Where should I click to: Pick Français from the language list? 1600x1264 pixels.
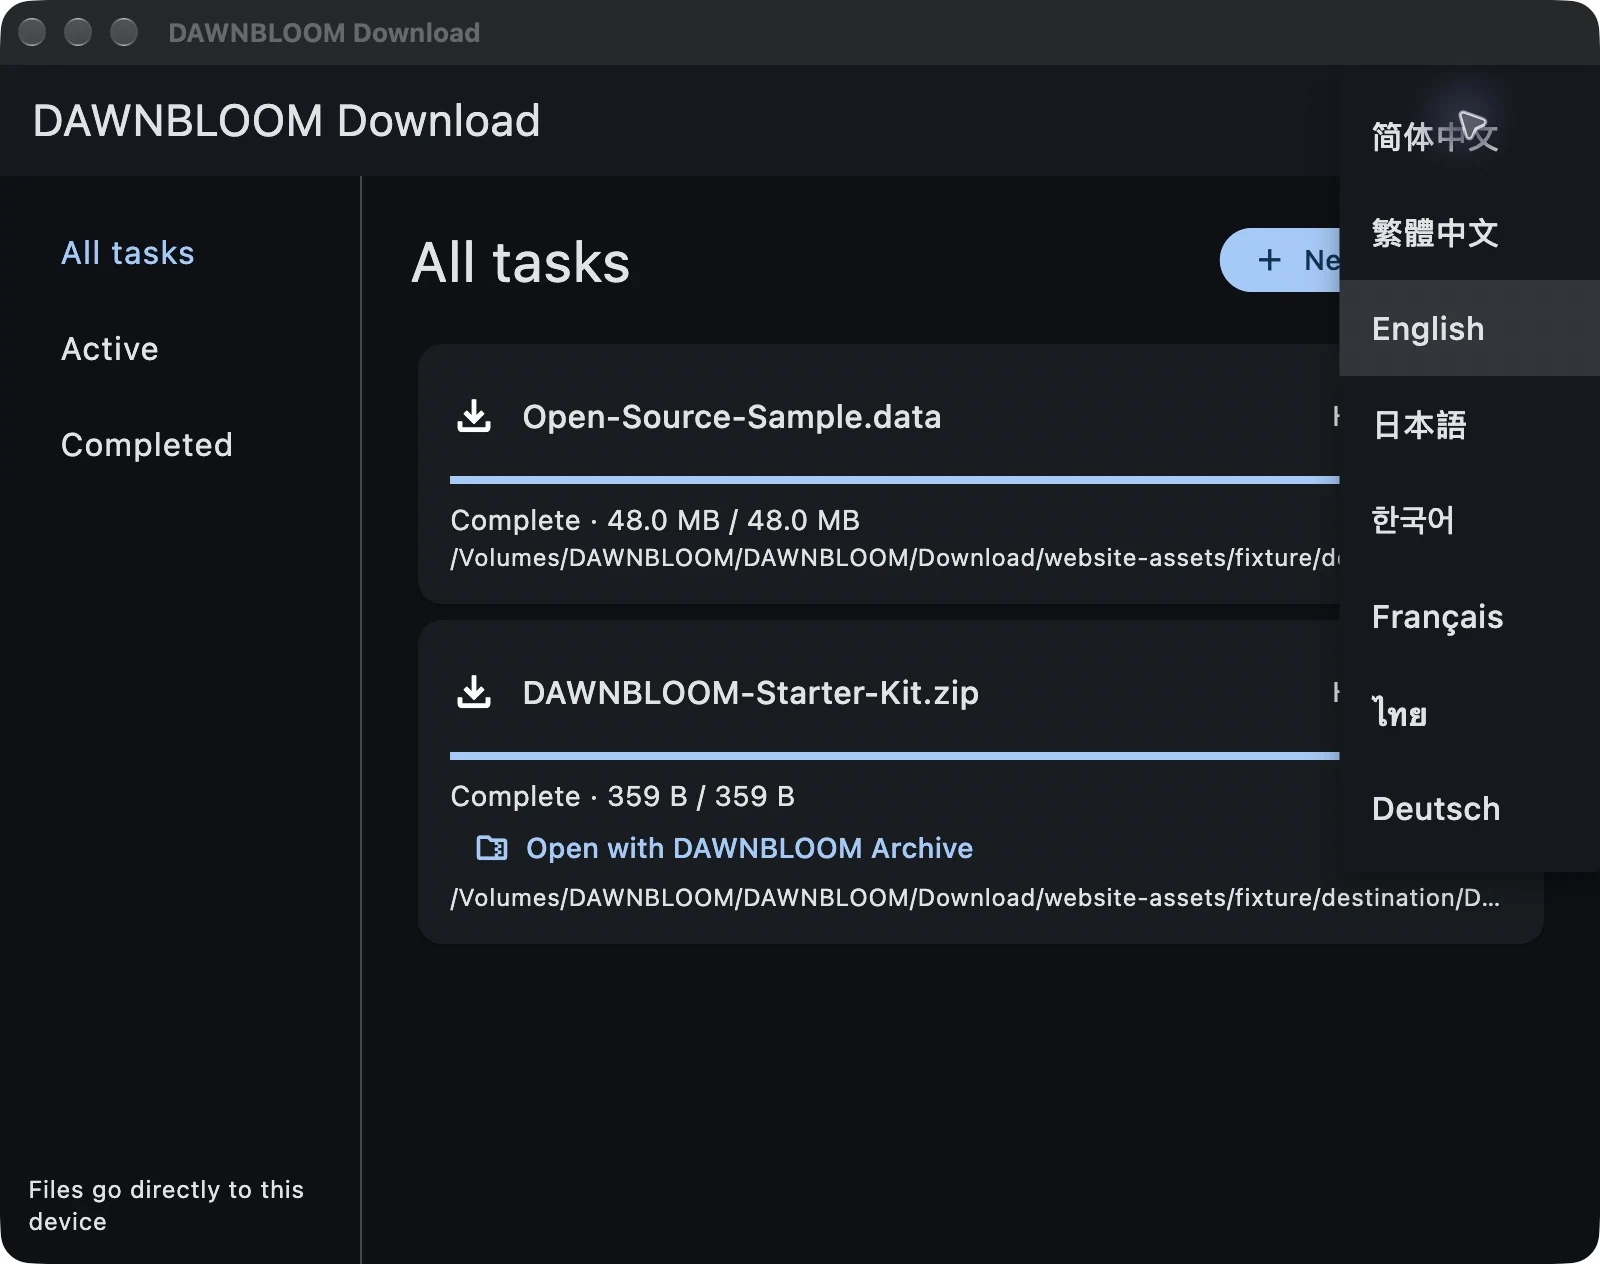coord(1469,616)
